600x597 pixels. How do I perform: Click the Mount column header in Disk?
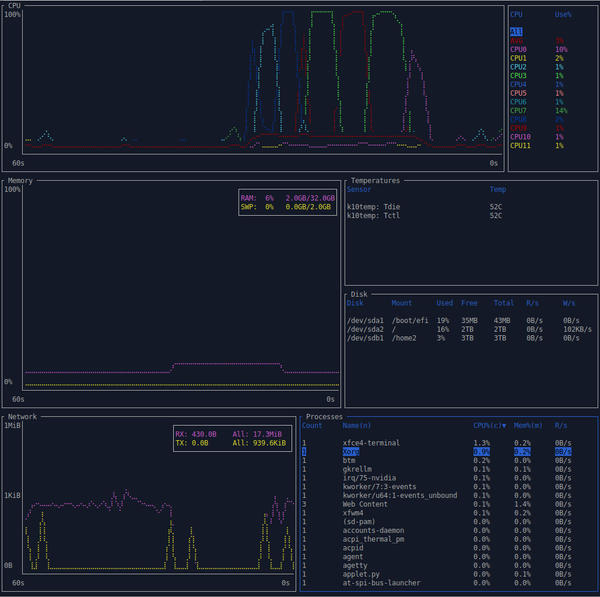click(401, 303)
